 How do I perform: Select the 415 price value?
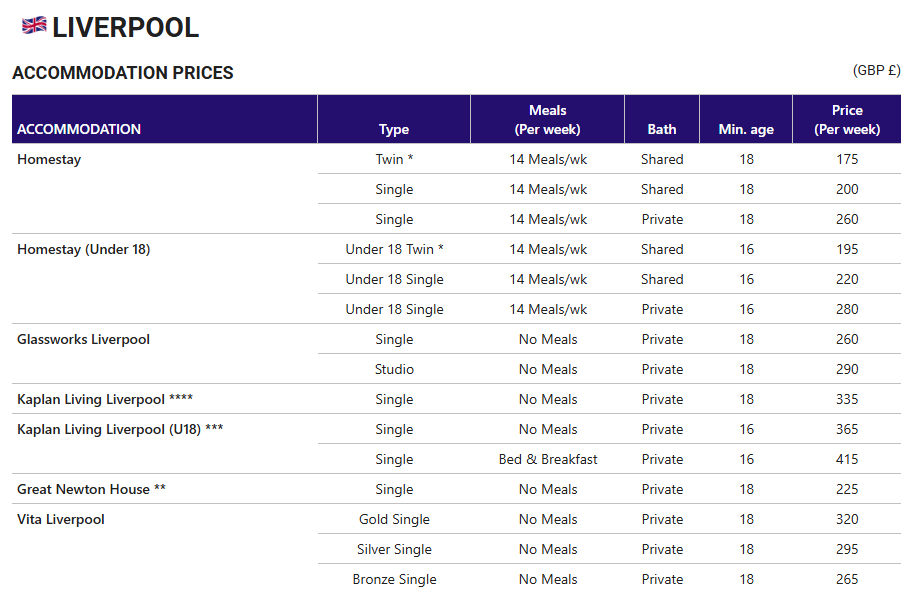point(847,459)
